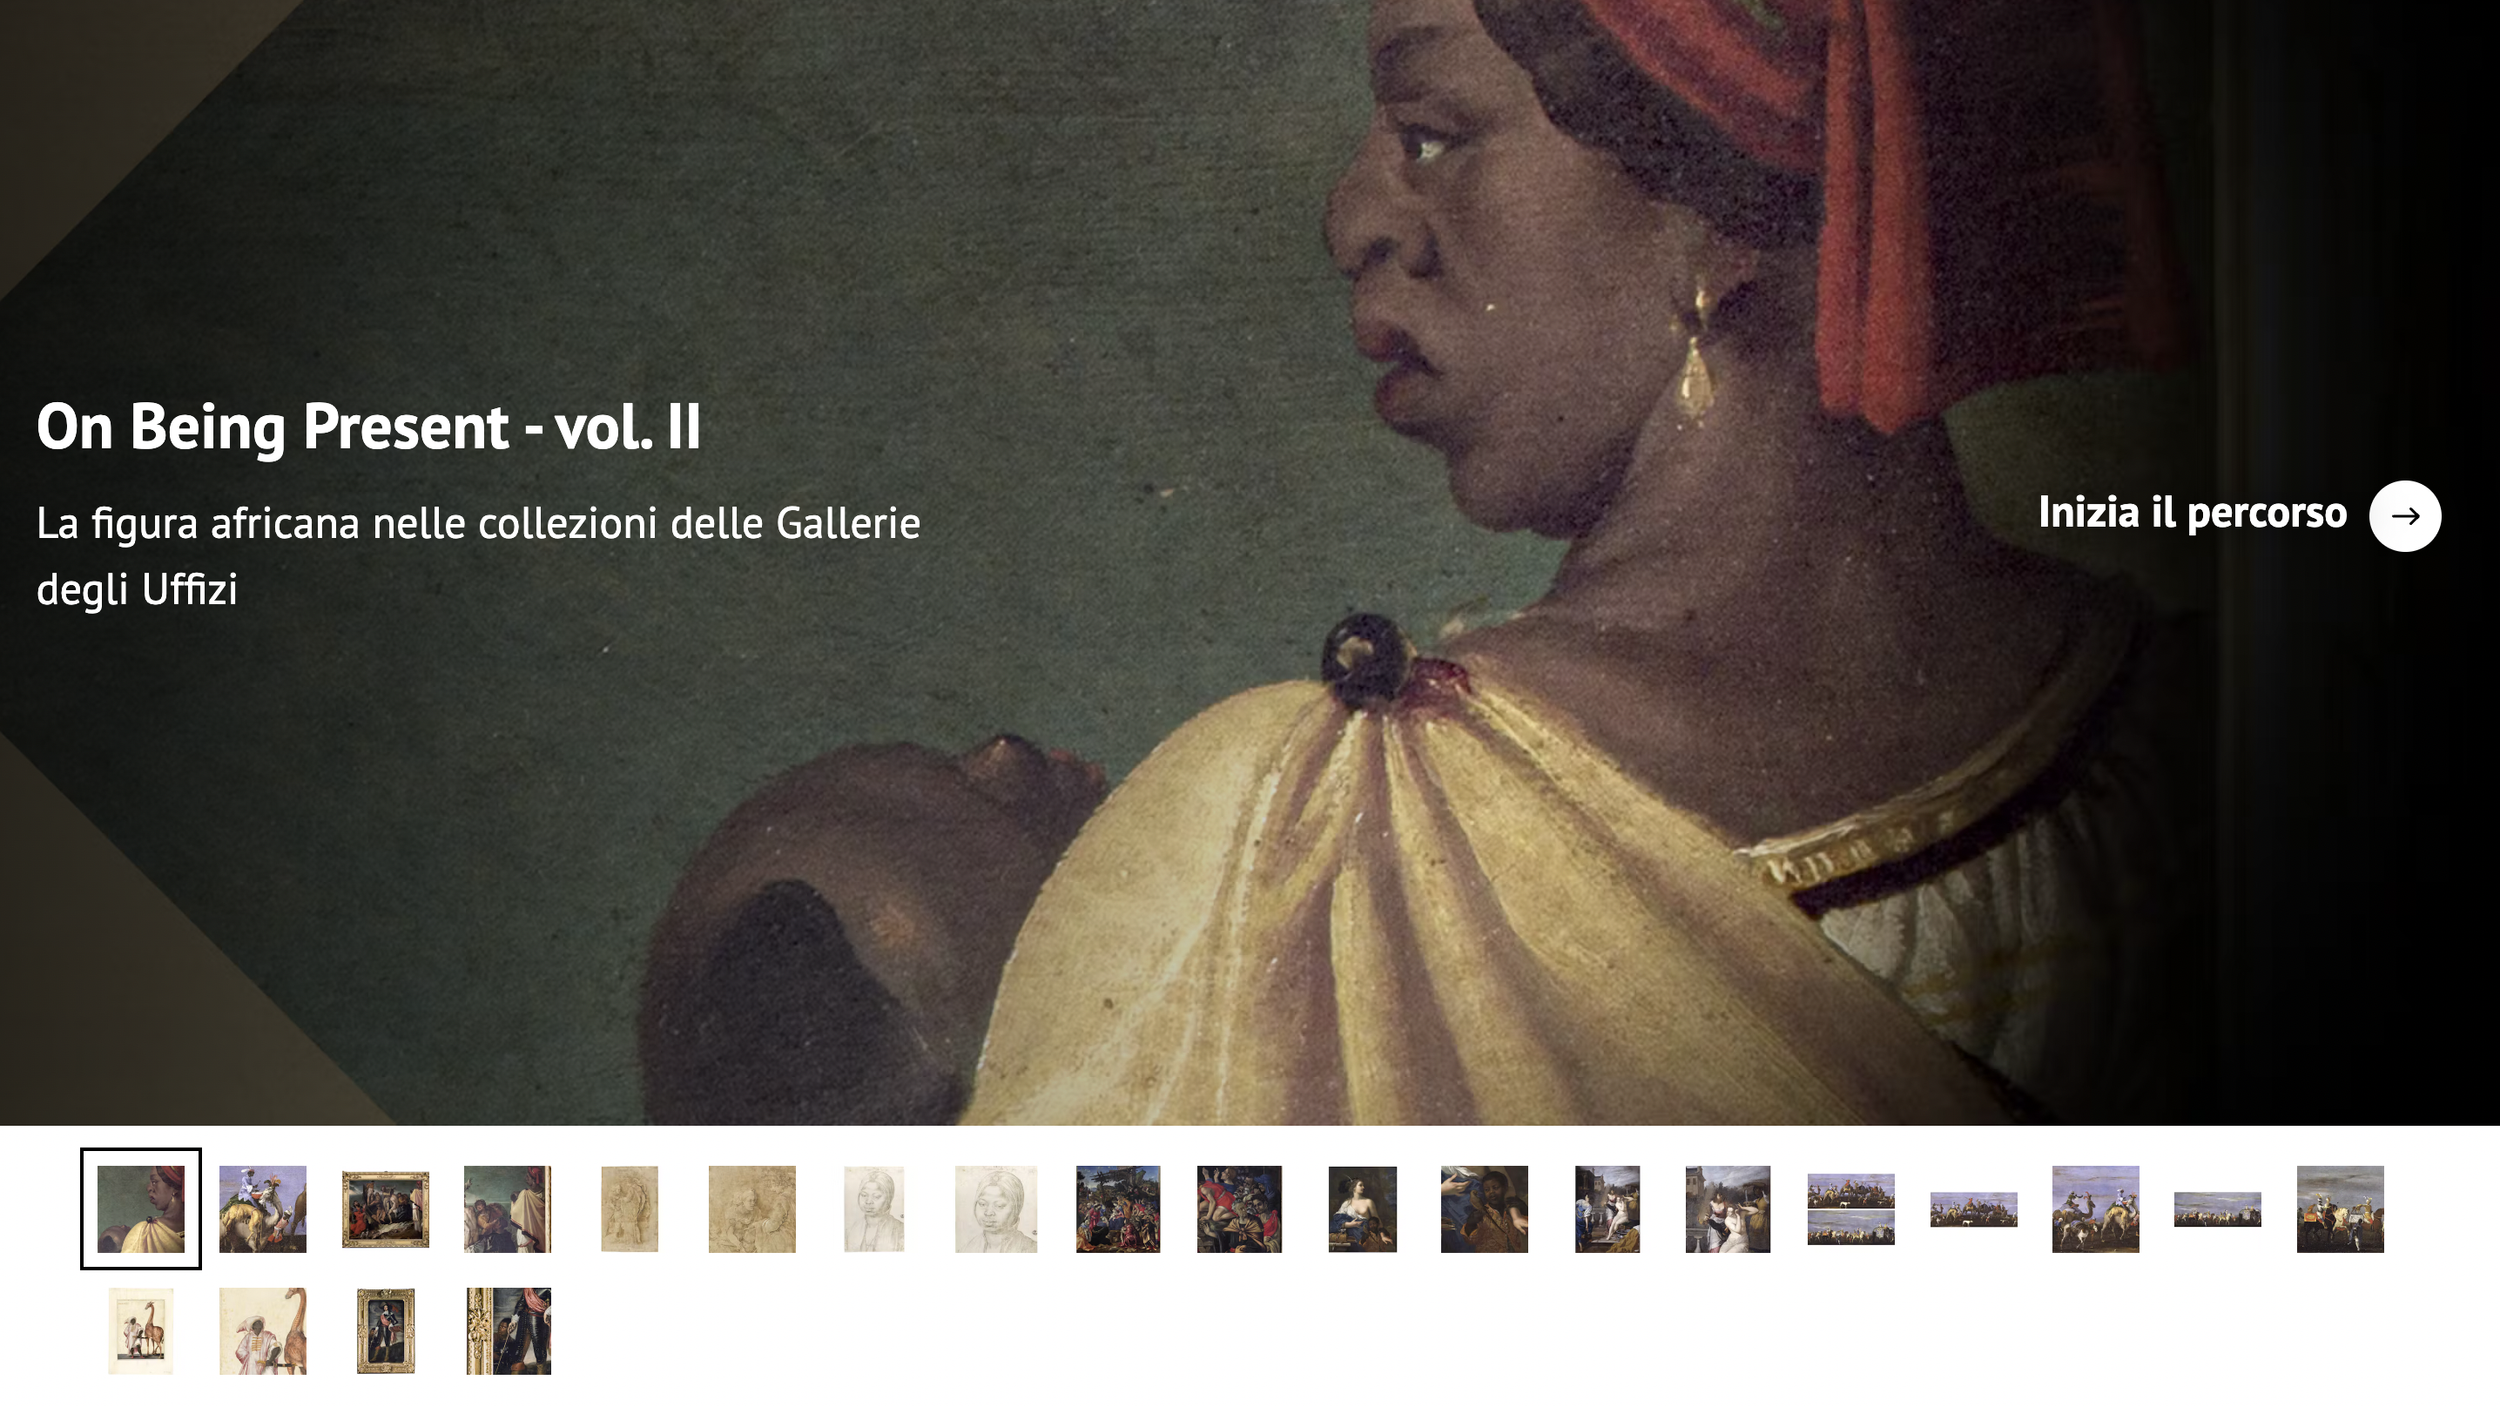The image size is (2500, 1406).
Task: Select the thumbnail of the tall beige sketch
Action: 630,1208
